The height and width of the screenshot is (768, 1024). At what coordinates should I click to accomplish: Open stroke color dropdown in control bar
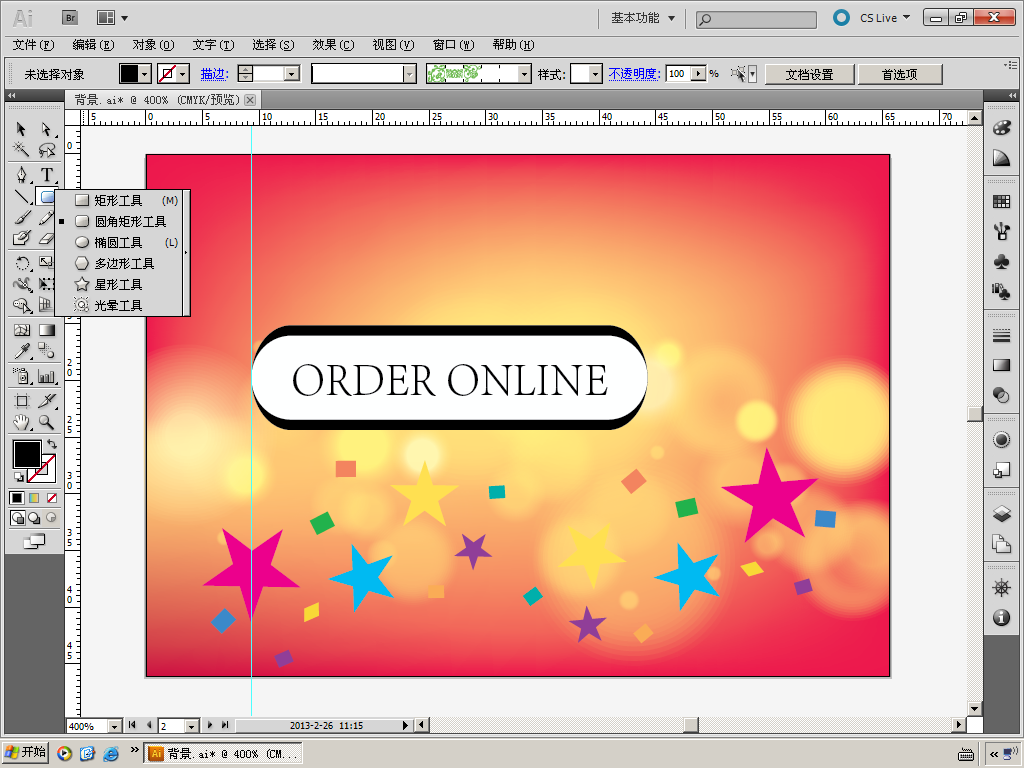tap(184, 74)
